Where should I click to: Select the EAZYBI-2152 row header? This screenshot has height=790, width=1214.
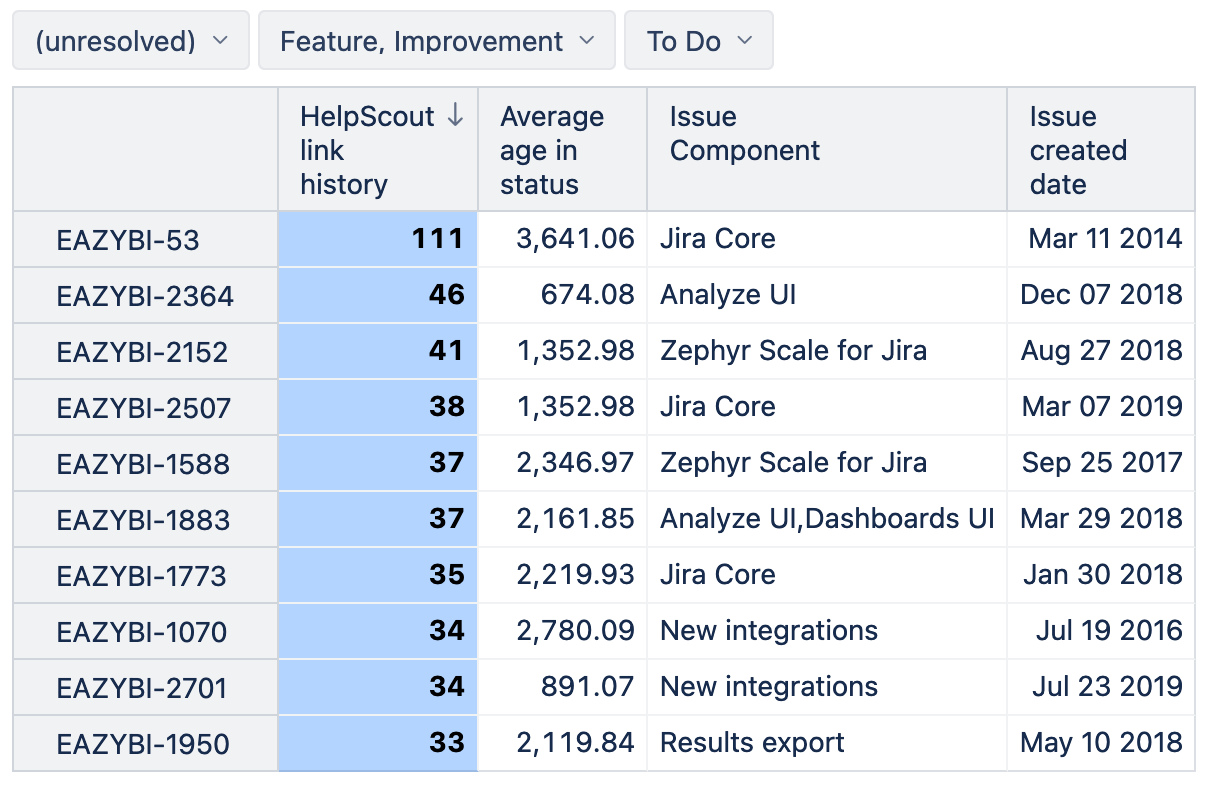click(x=146, y=352)
